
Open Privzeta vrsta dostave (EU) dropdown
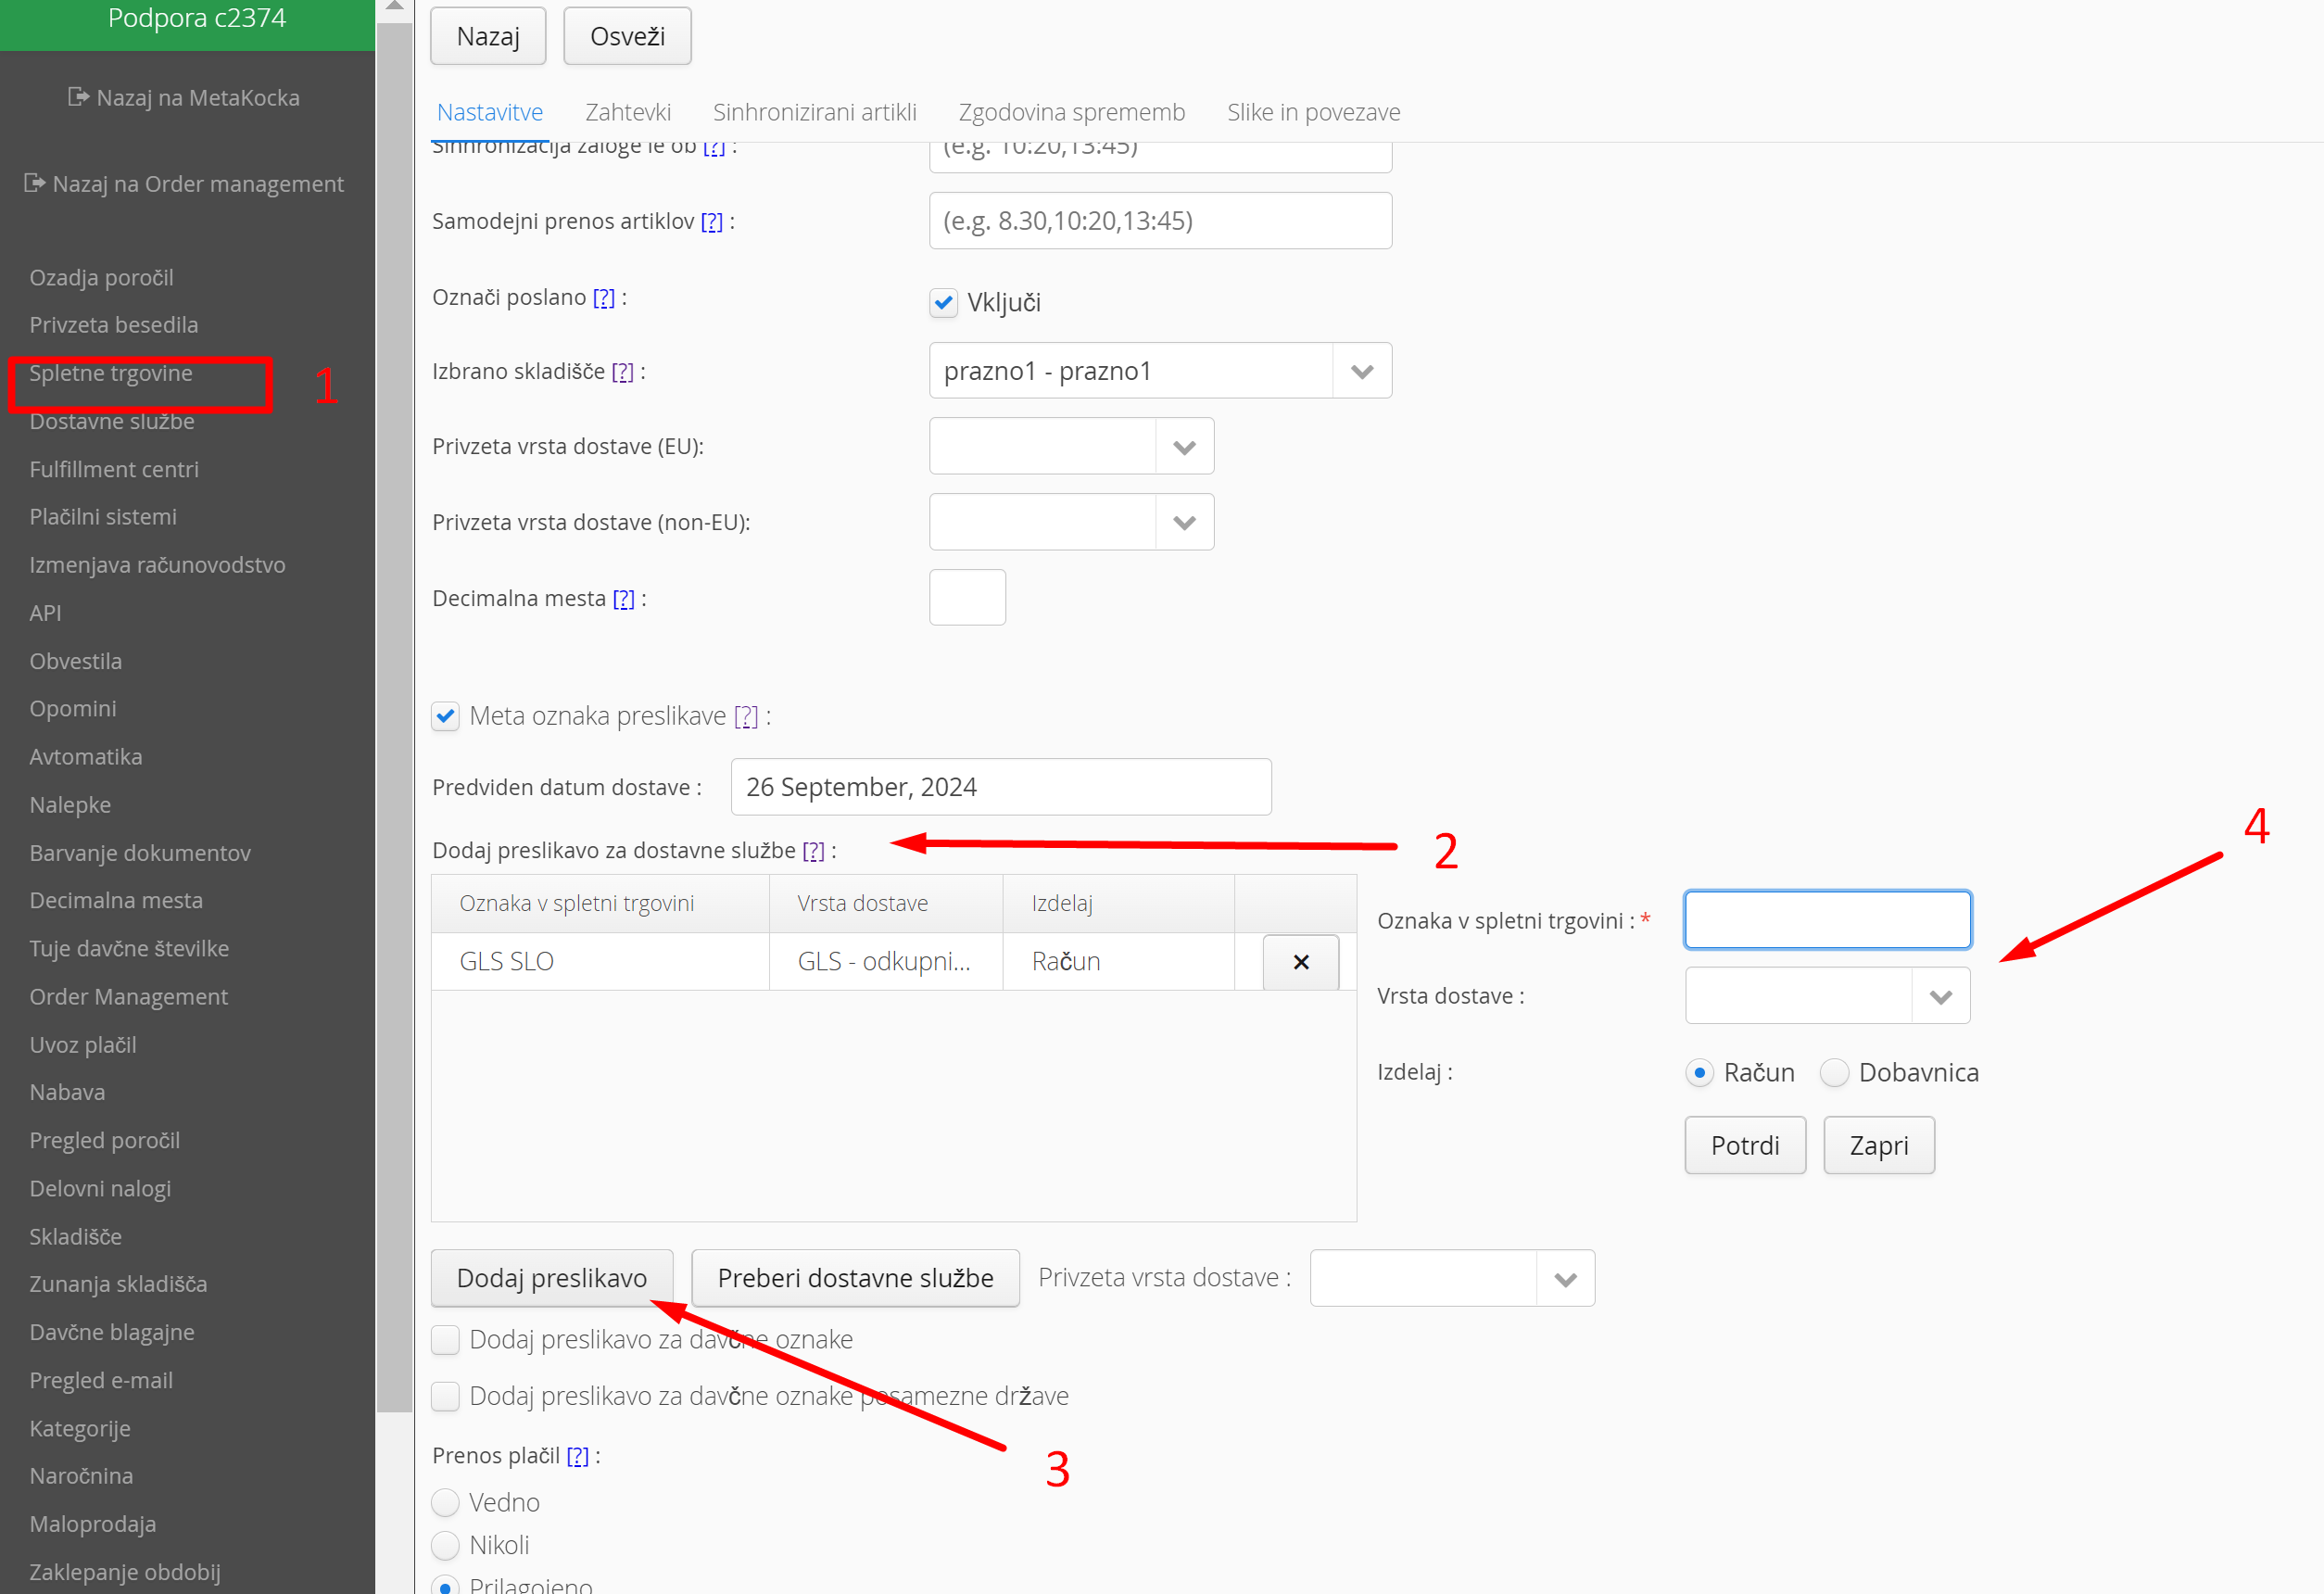(1184, 447)
